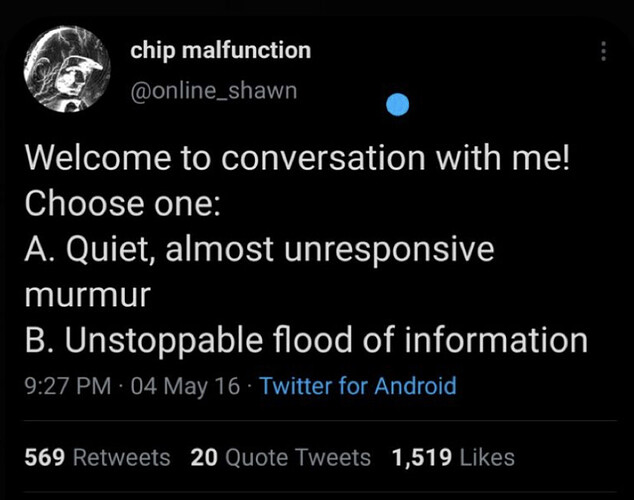View the 569 Retweets list
This screenshot has height=500, width=634.
(97, 458)
